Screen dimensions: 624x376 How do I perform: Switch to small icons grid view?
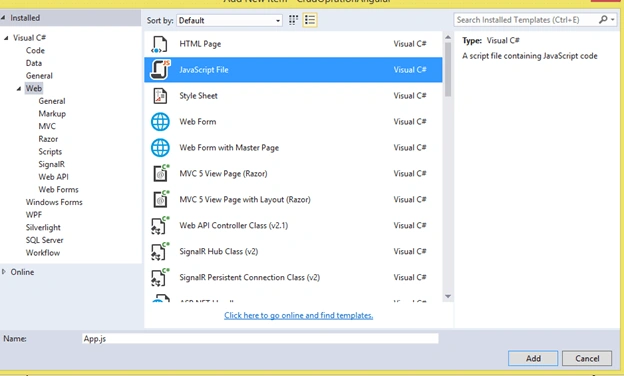coord(293,20)
